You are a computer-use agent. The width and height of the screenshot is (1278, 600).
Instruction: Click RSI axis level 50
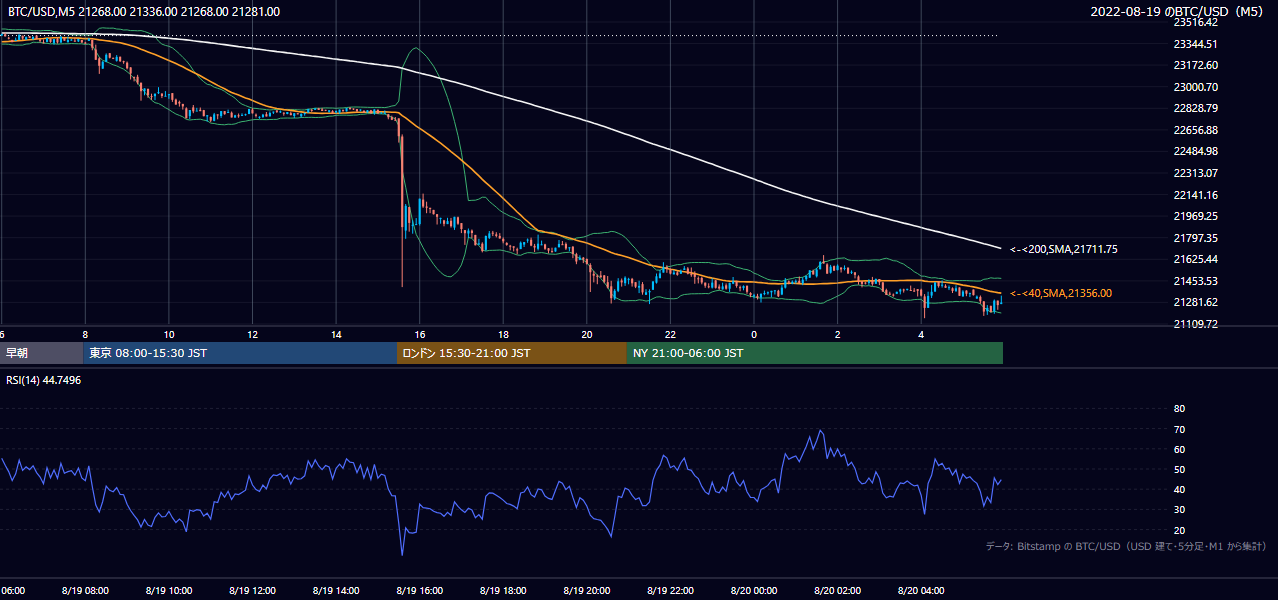[x=1179, y=469]
